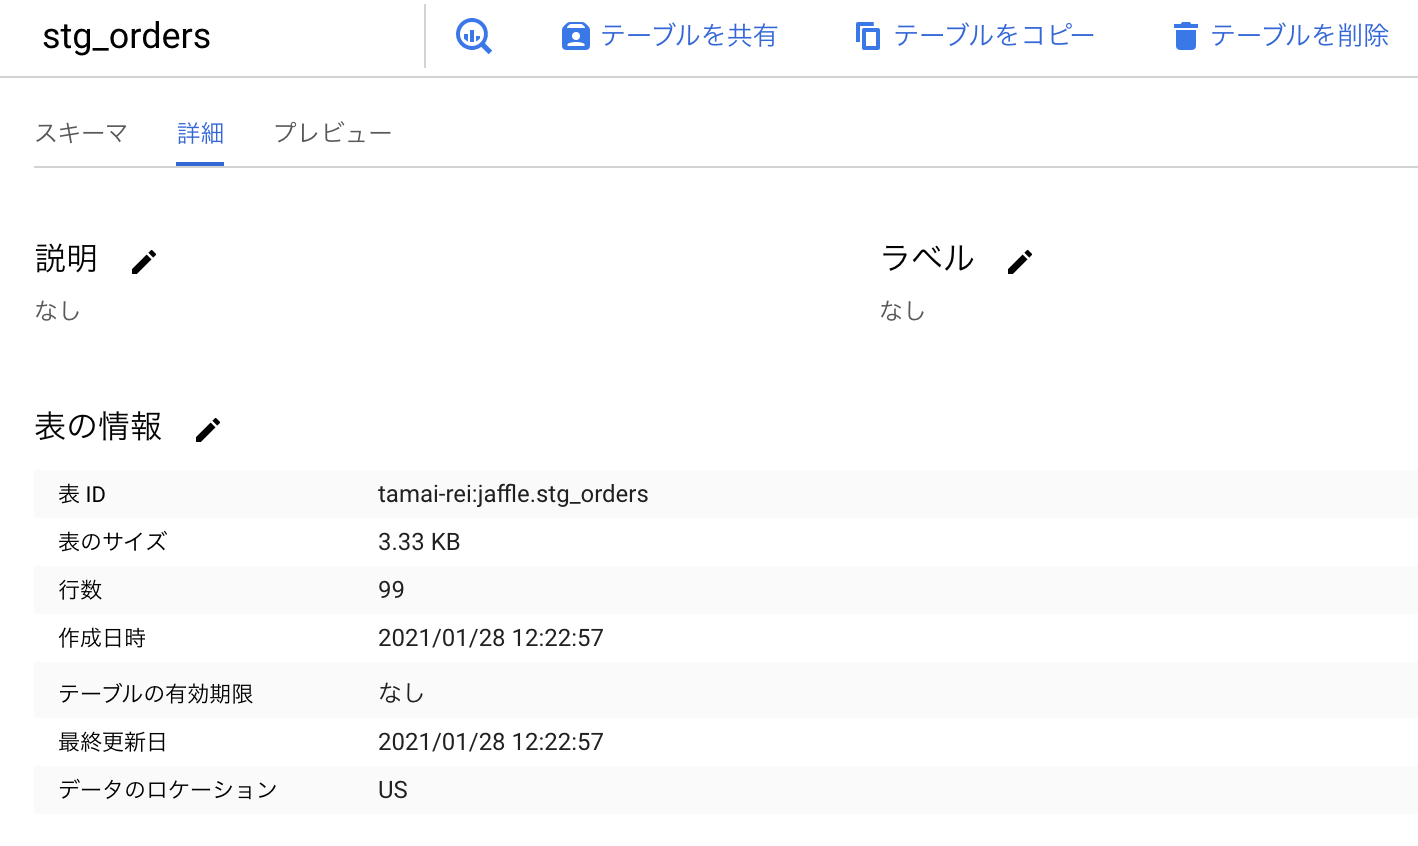Screen dimensions: 1418x846
Task: Click the データのロケーション row label
Action: [x=167, y=790]
